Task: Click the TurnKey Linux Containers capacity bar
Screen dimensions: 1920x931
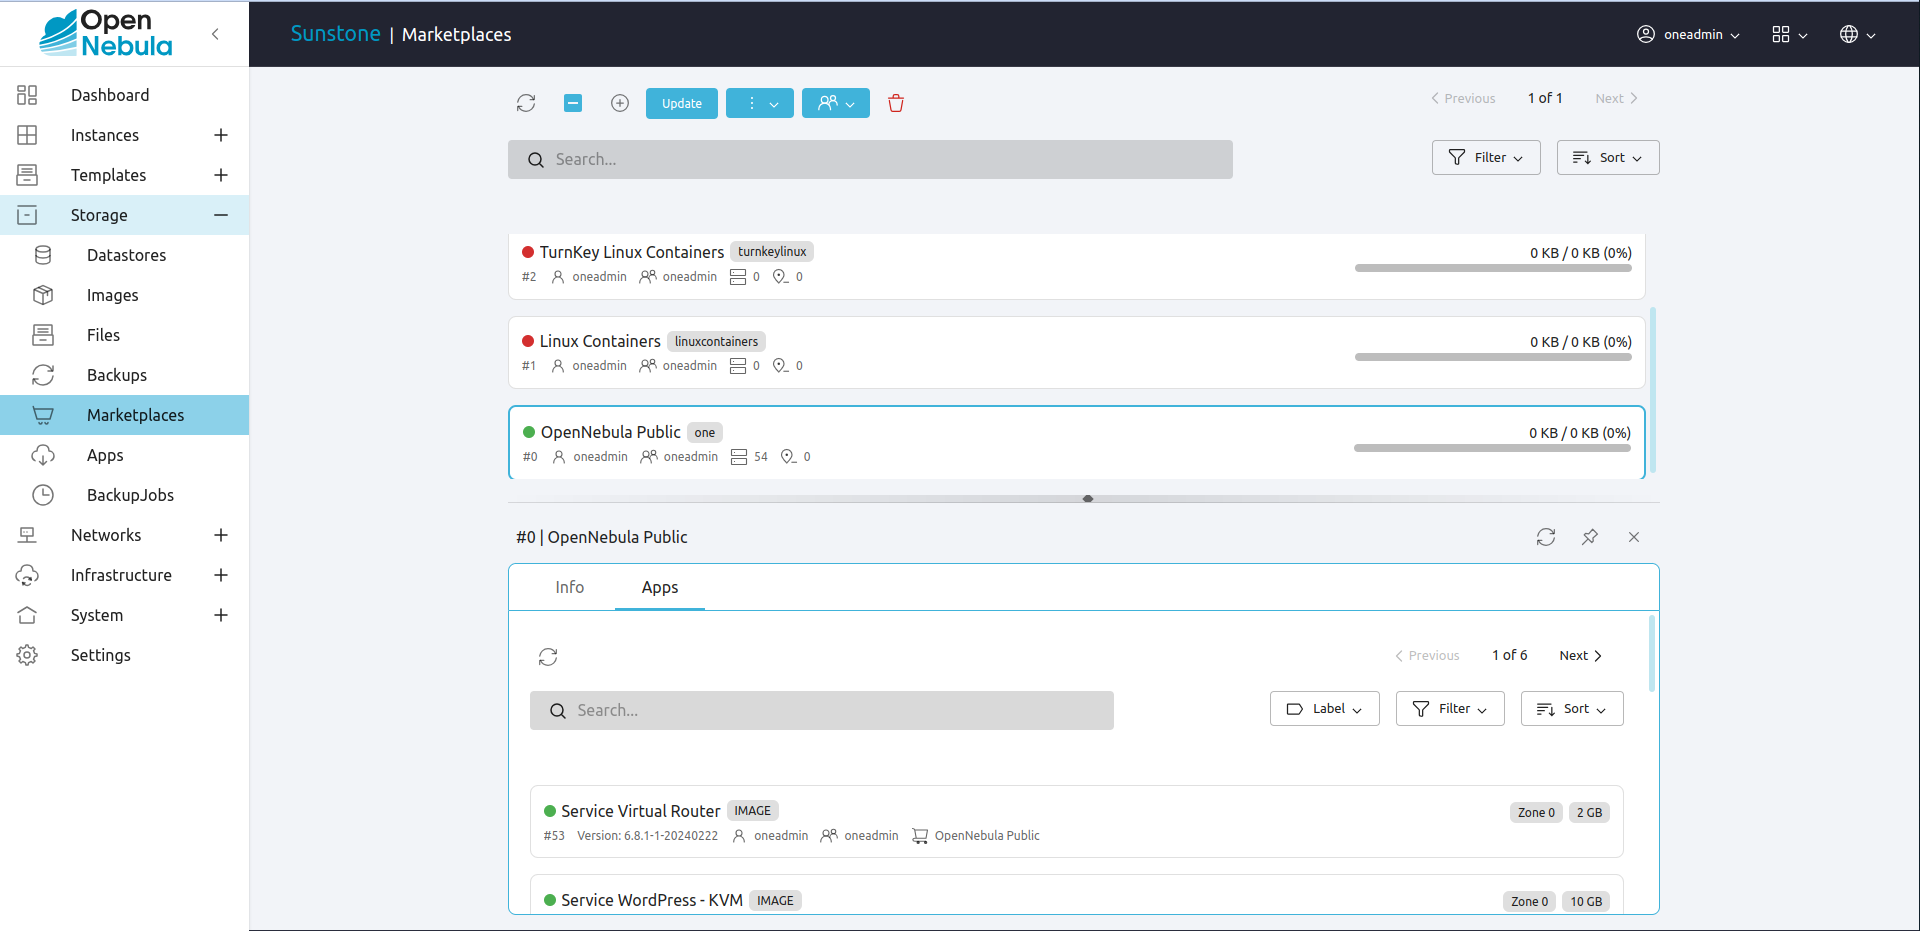Action: (1493, 268)
